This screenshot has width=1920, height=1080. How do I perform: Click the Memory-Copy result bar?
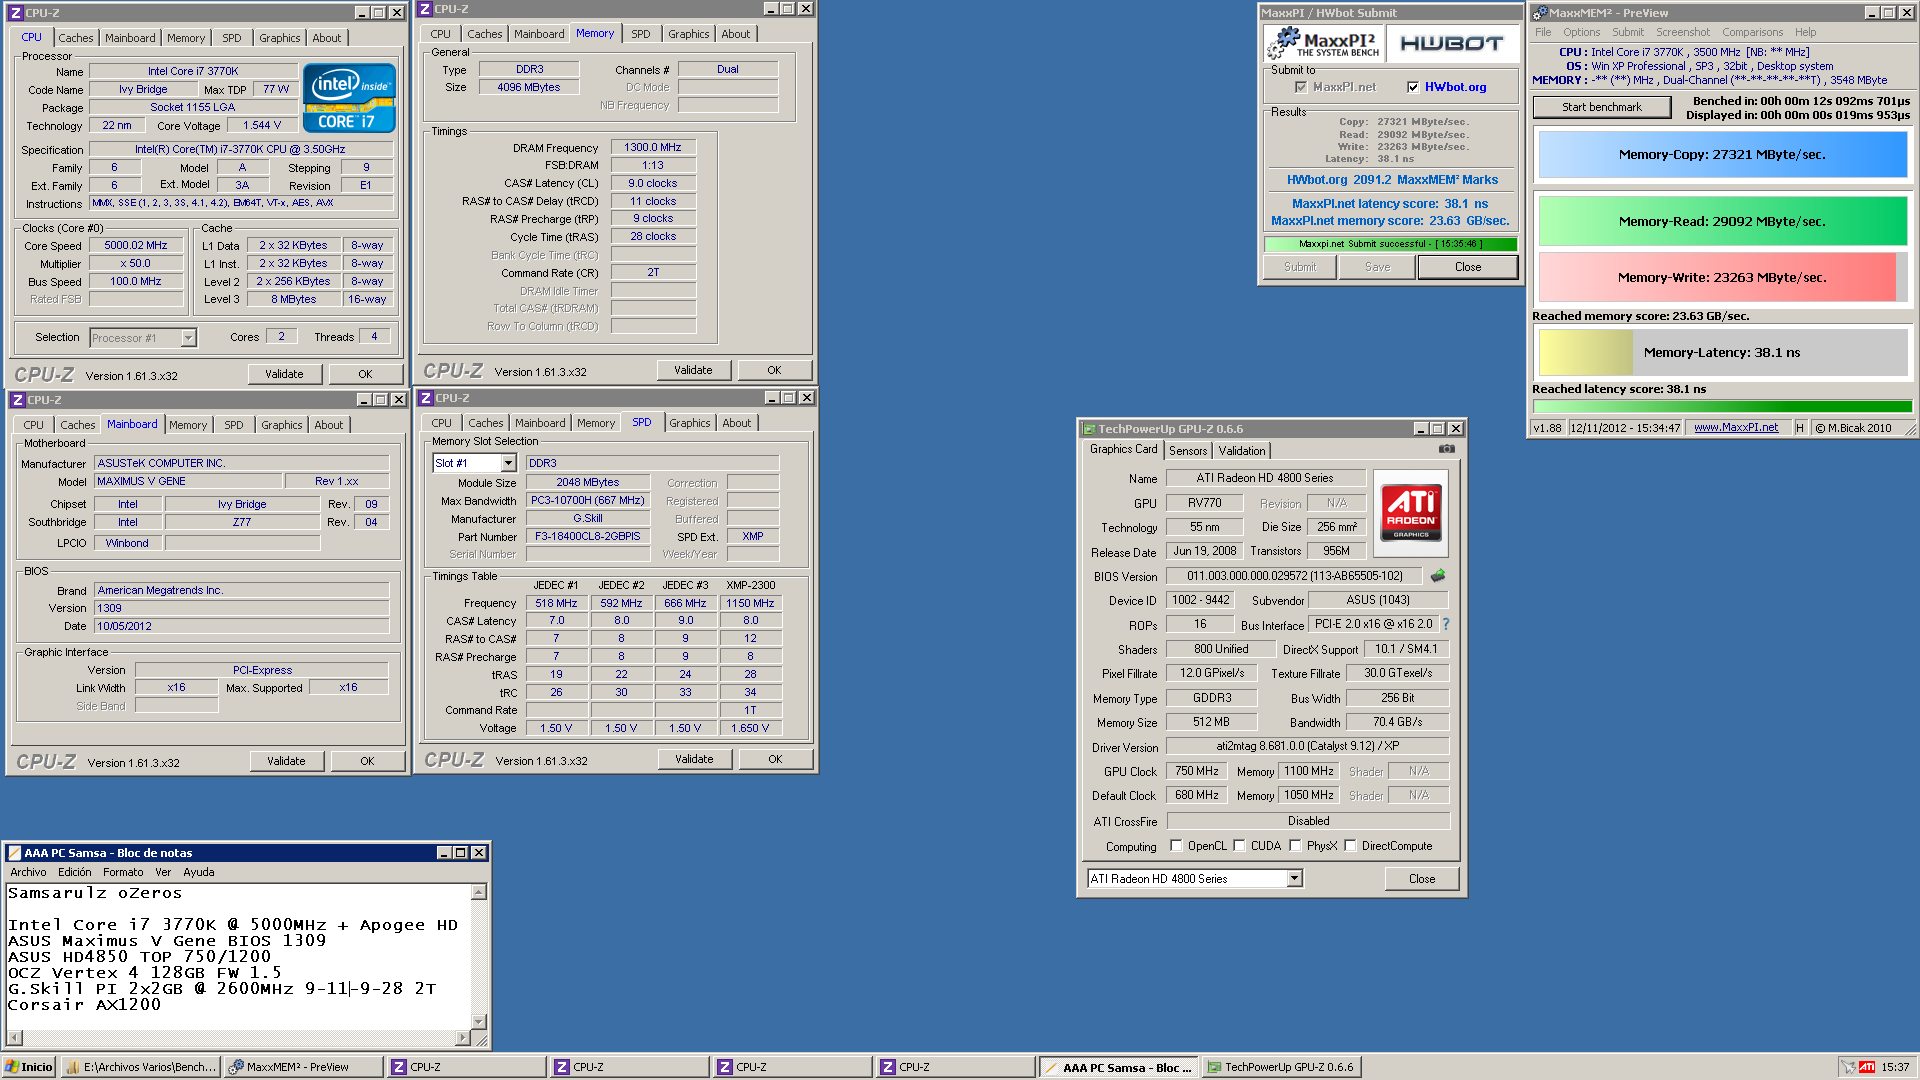tap(1722, 155)
